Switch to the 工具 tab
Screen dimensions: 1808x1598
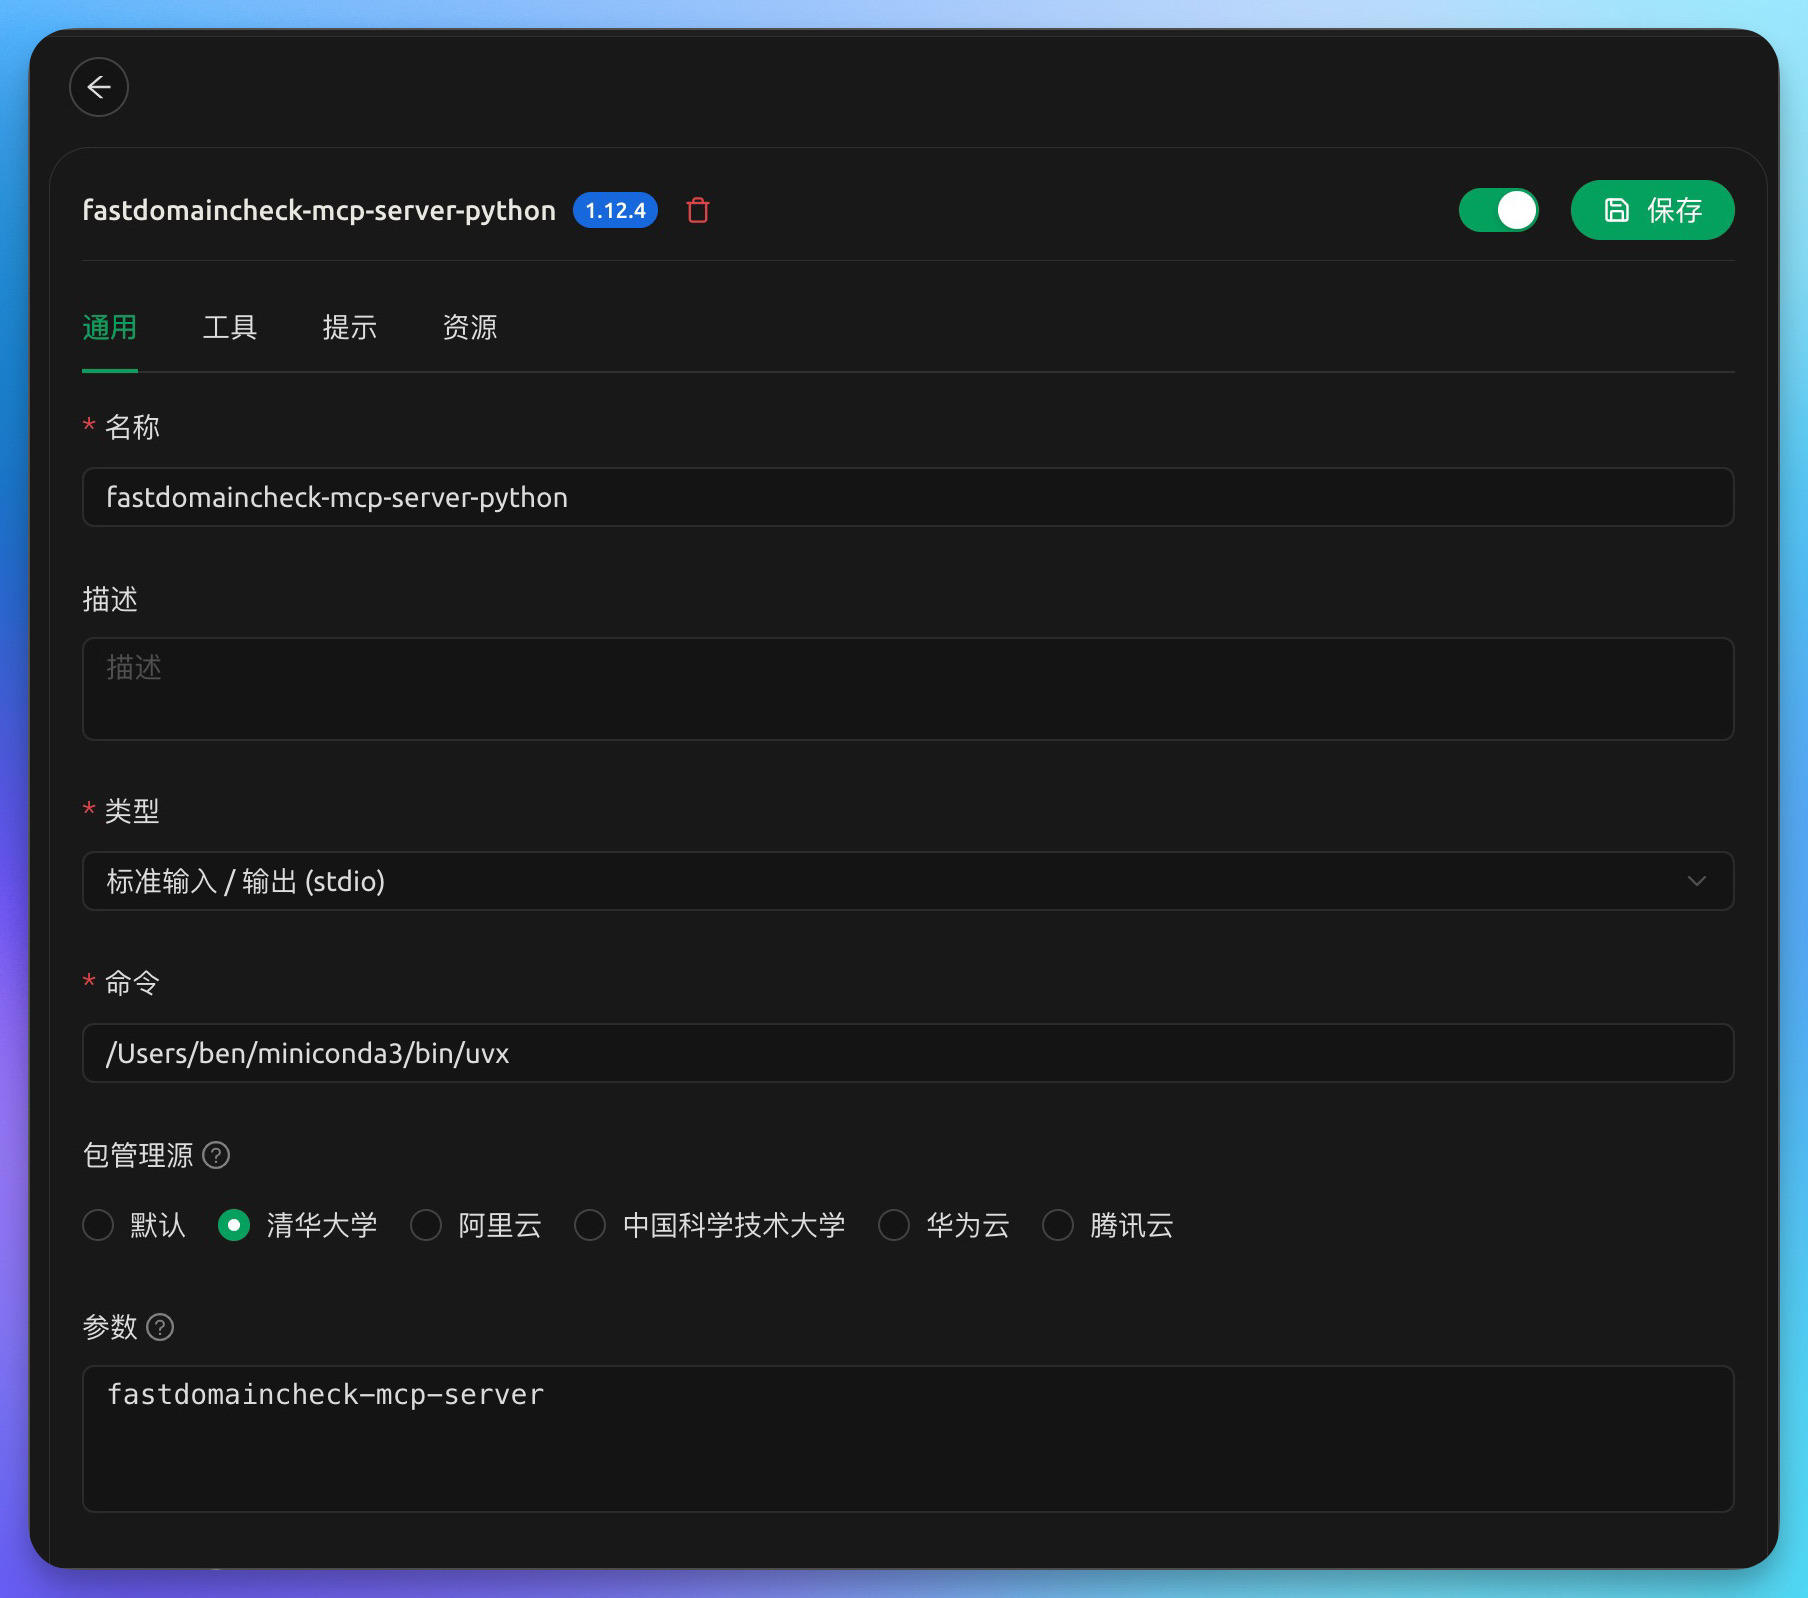point(231,328)
